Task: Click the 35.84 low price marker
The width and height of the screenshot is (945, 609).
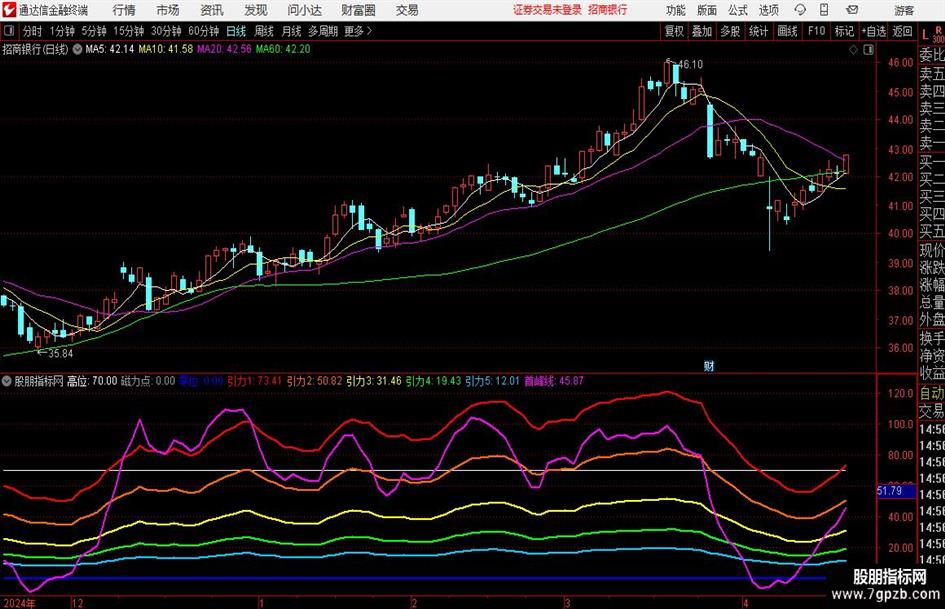Action: pyautogui.click(x=60, y=353)
